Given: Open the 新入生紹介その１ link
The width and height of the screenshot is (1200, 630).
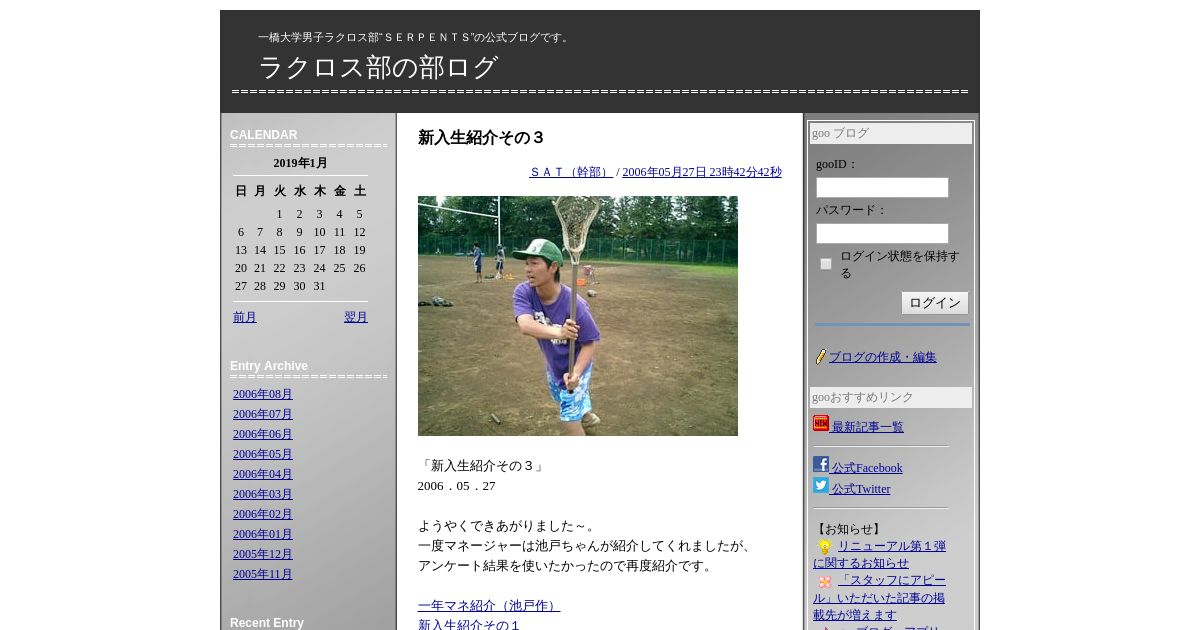Looking at the screenshot, I should [x=470, y=625].
